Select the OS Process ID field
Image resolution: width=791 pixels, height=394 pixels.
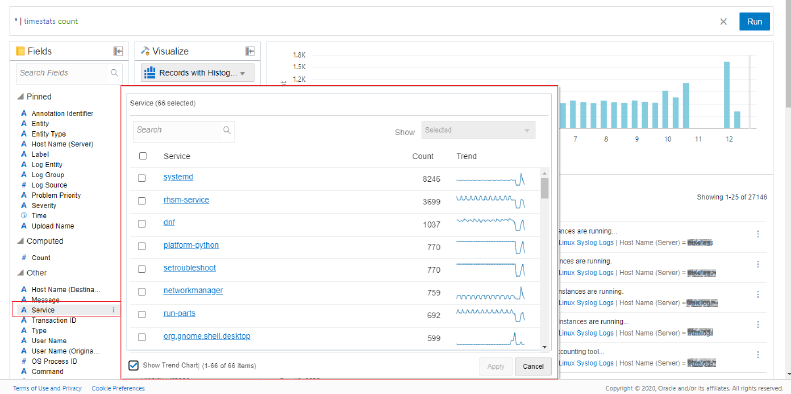54,361
